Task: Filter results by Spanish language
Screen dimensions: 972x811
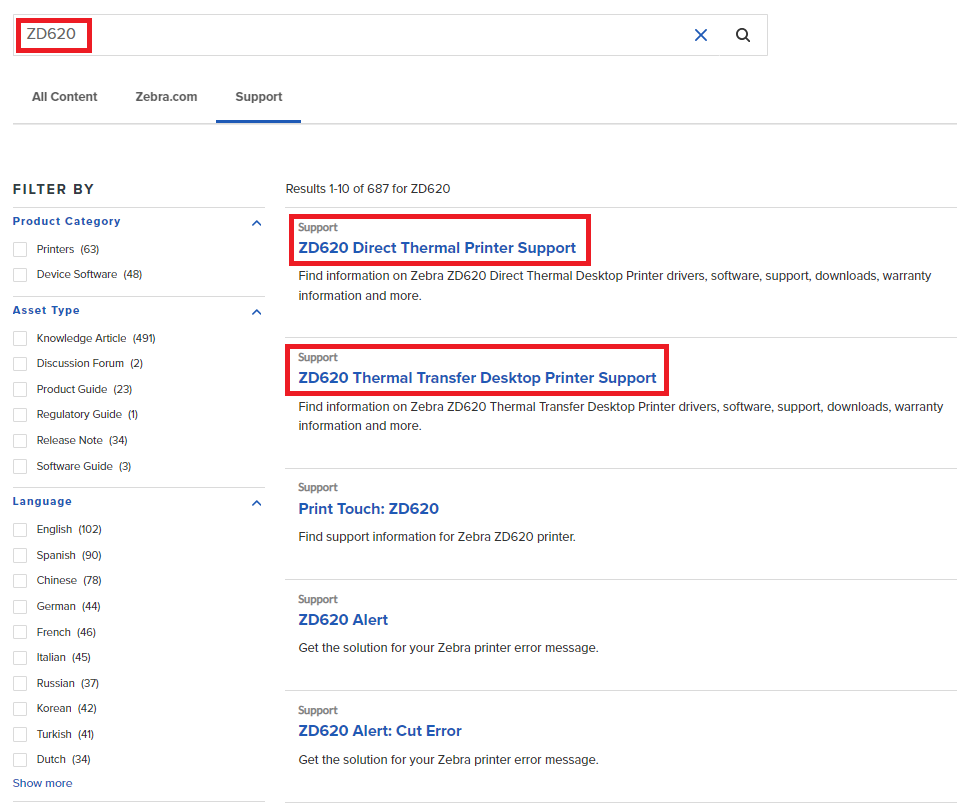Action: point(20,555)
